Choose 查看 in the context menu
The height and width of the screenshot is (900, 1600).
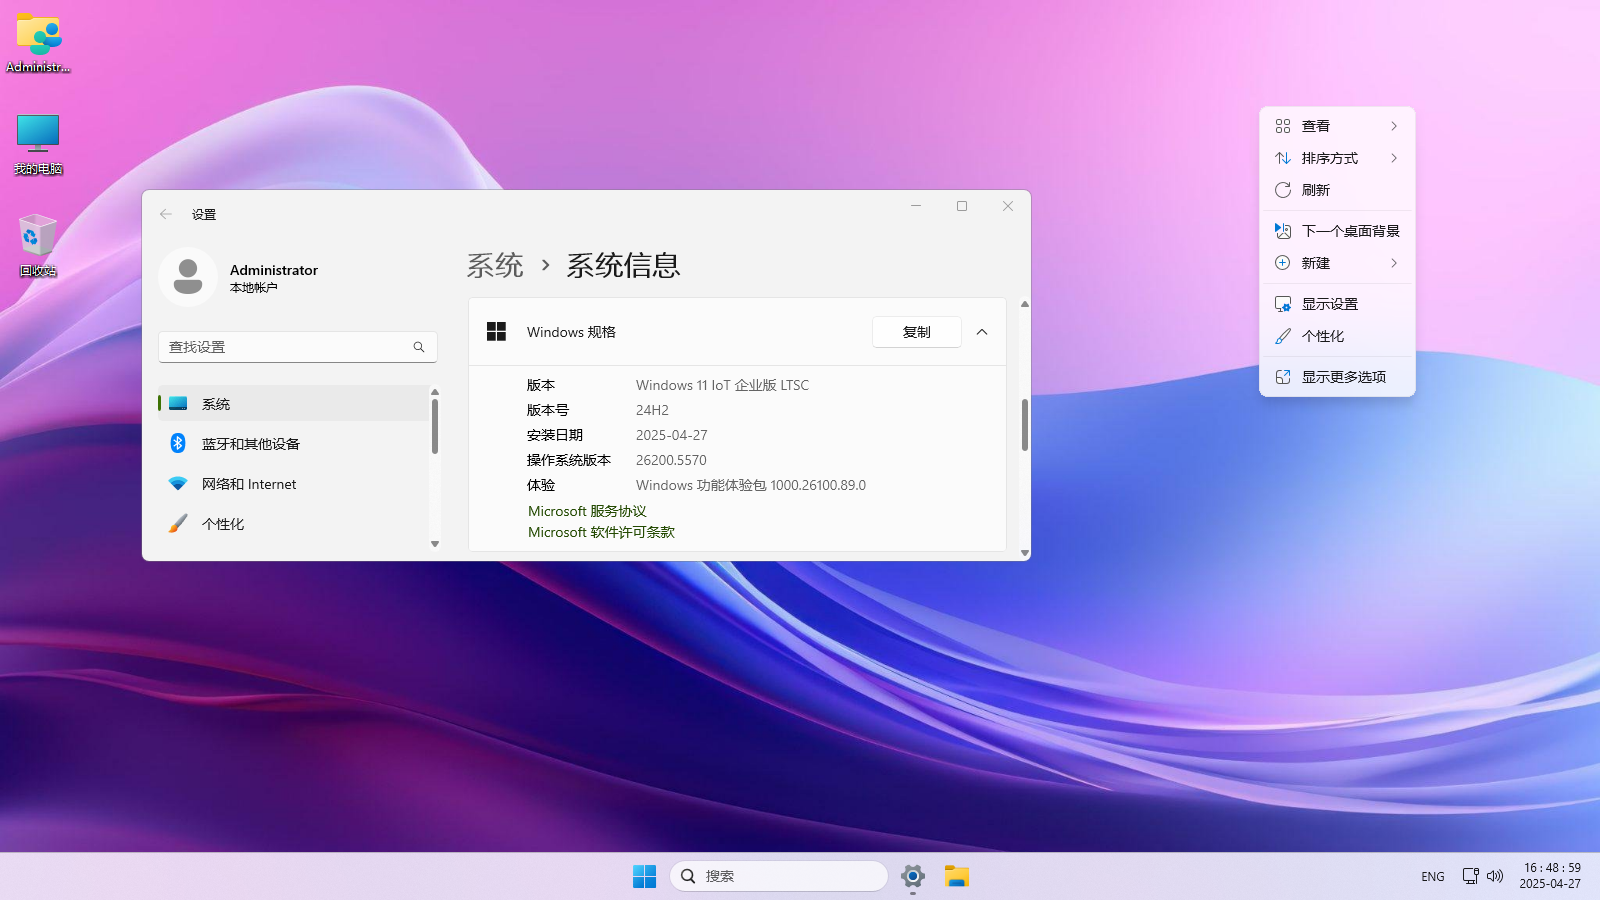1337,126
